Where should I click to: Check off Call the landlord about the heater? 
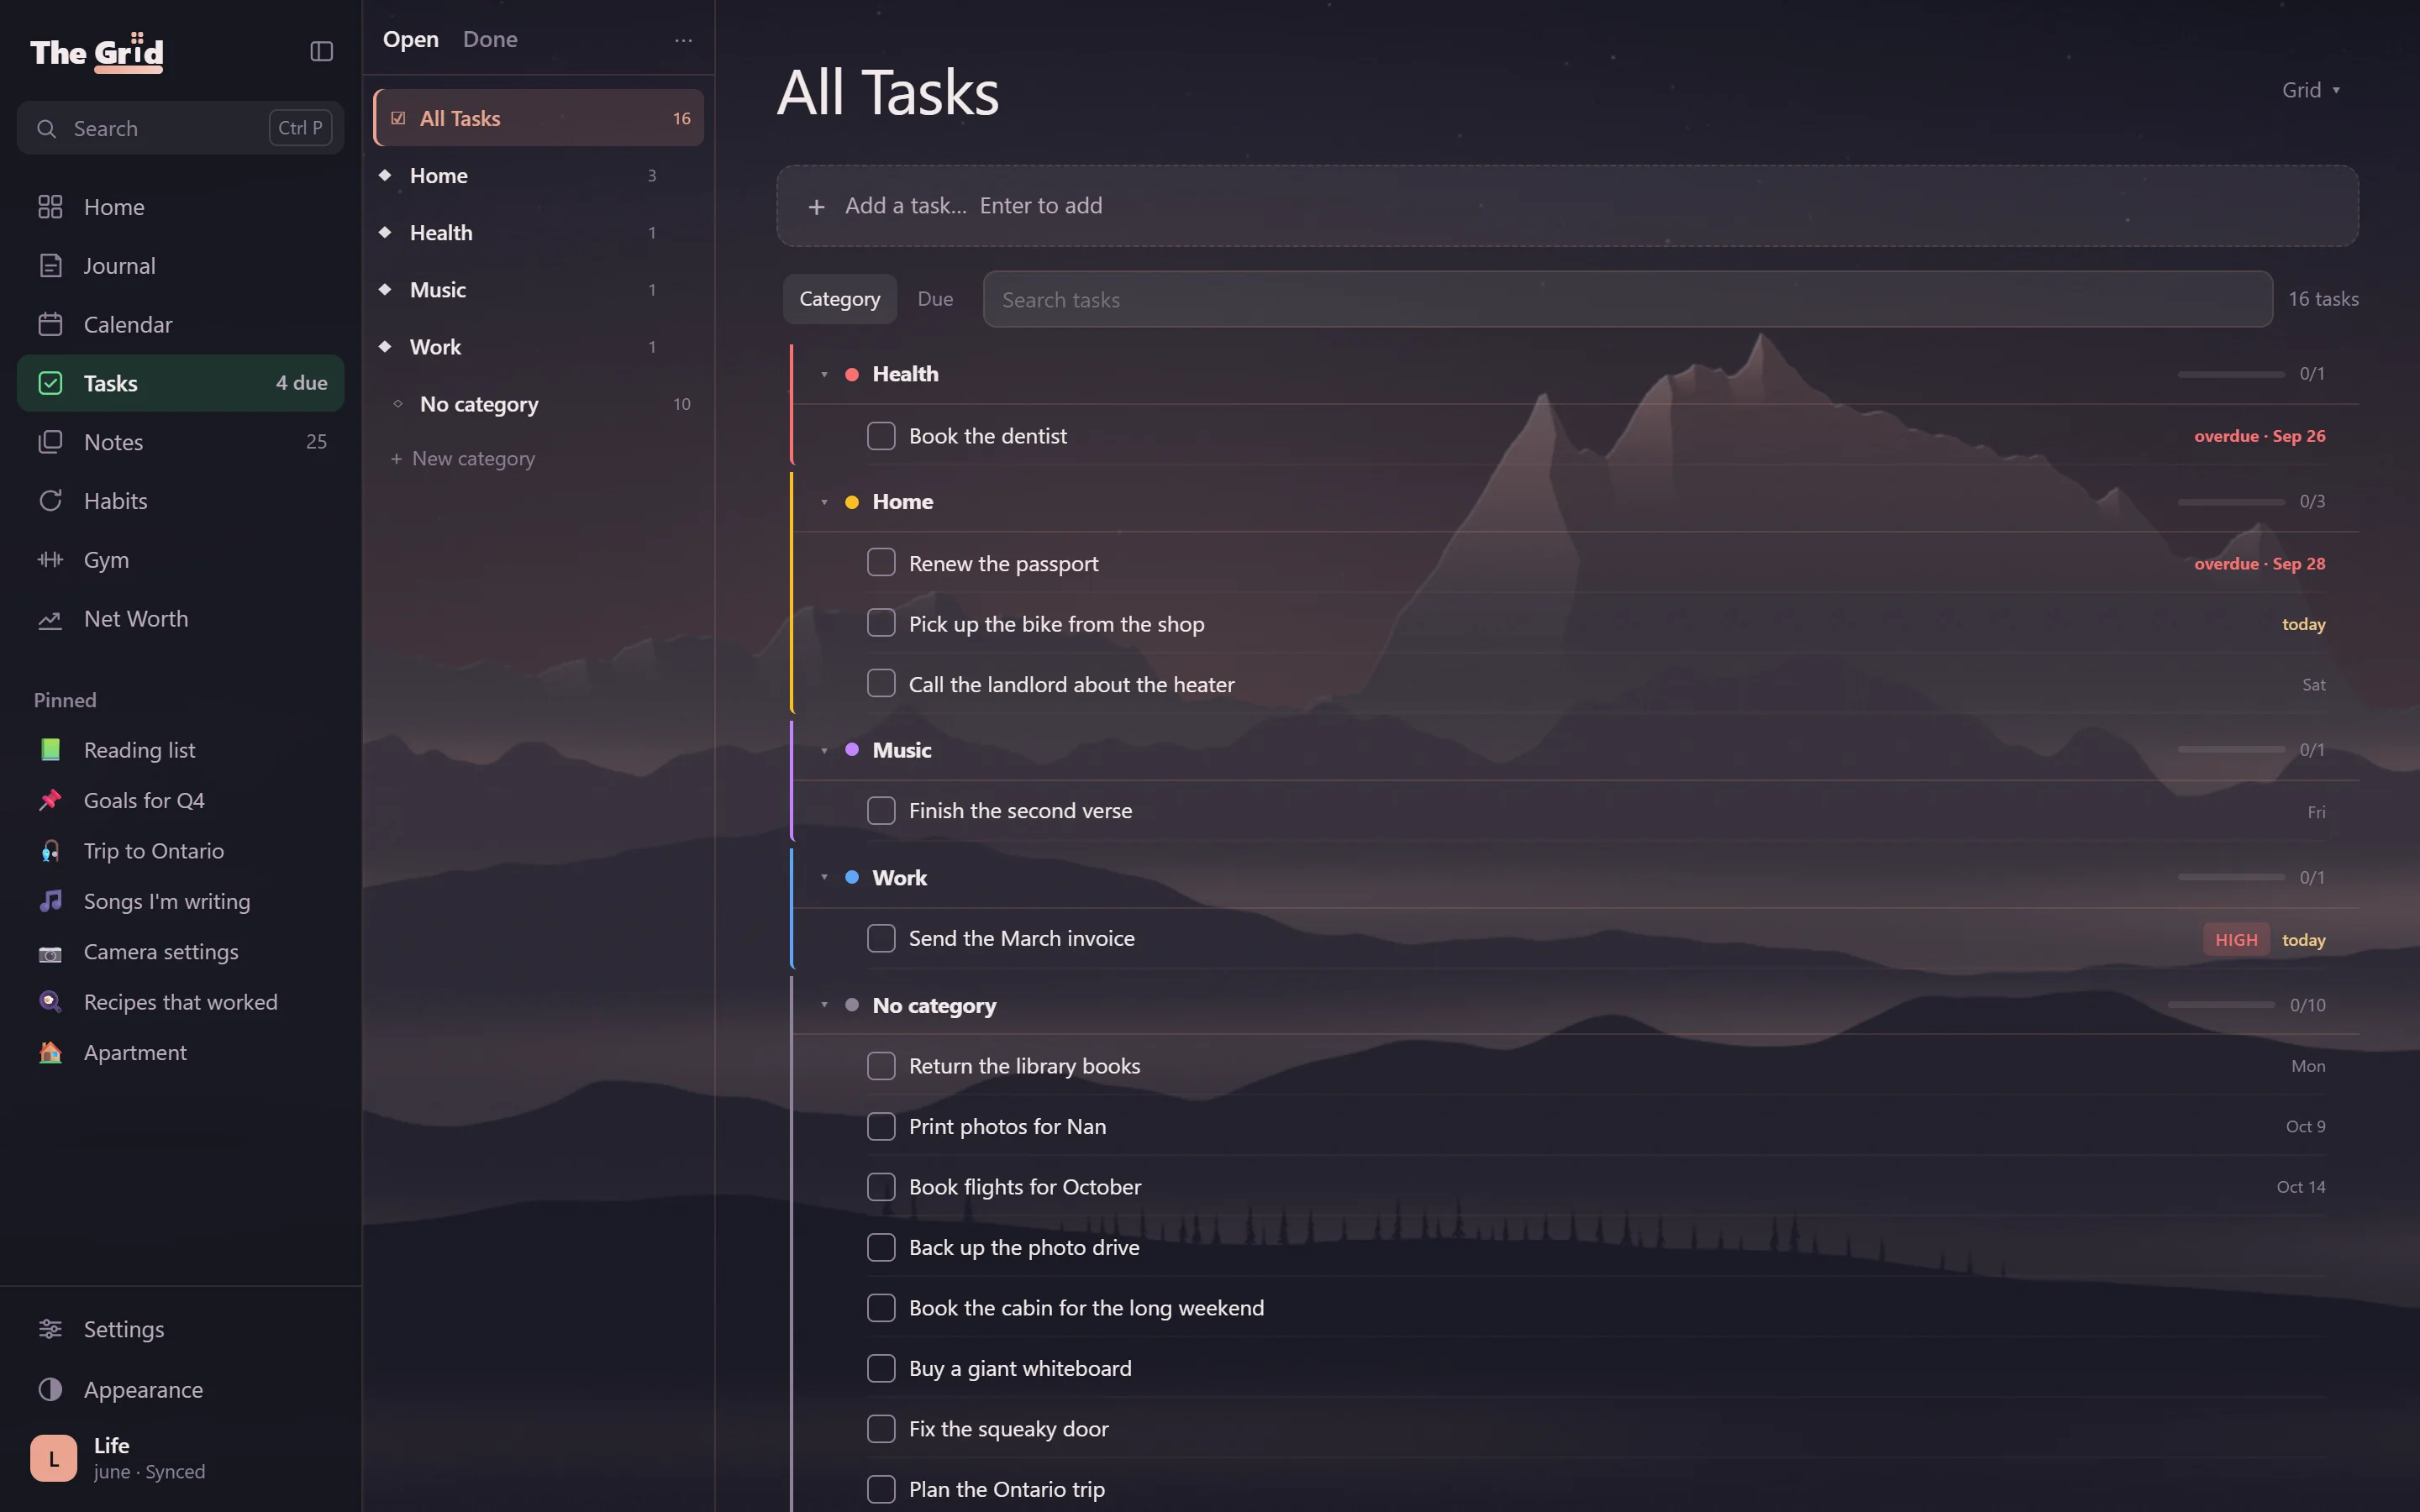[x=881, y=684]
